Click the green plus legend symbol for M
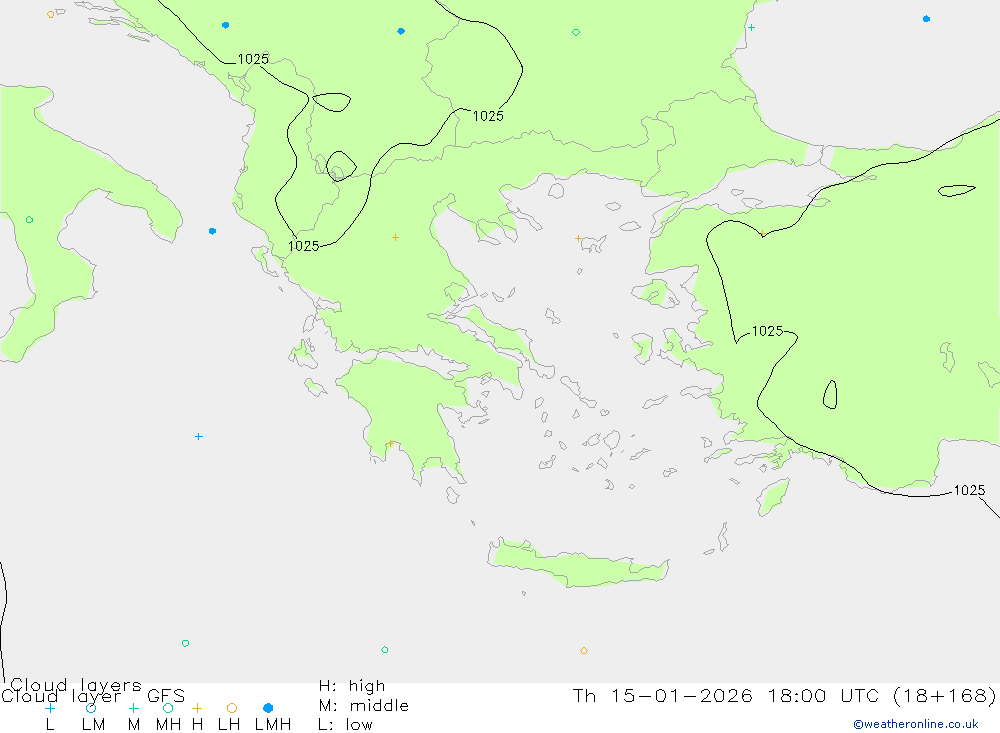1000x733 pixels. 133,708
